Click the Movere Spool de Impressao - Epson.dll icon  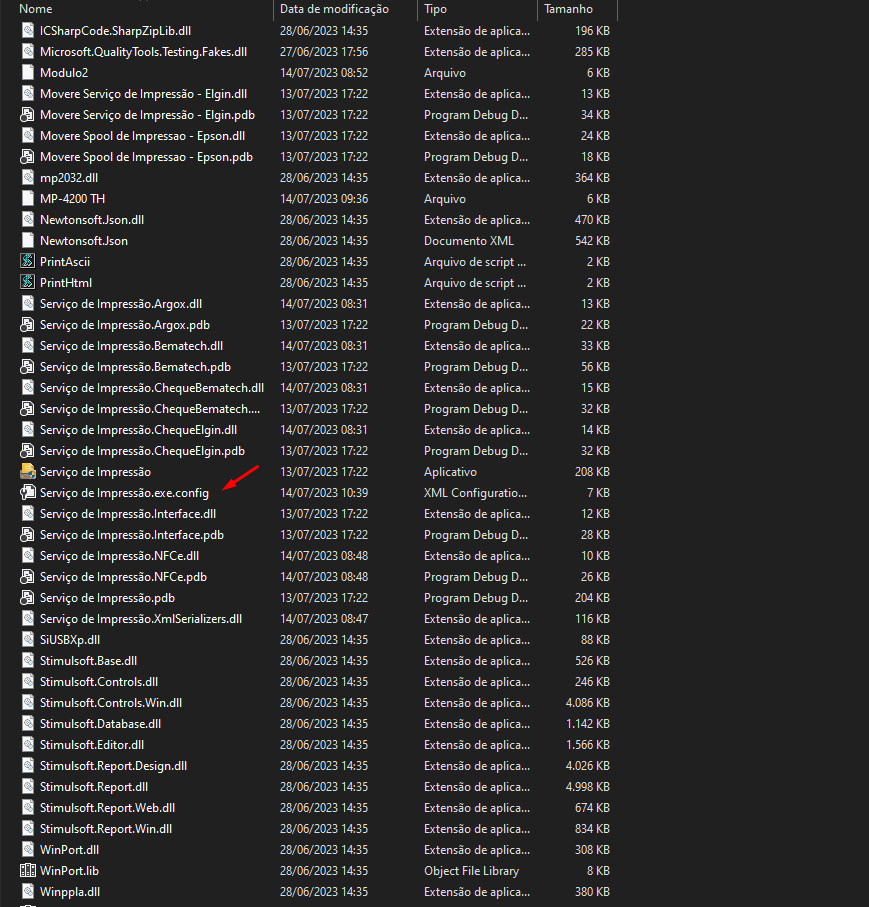coord(27,135)
